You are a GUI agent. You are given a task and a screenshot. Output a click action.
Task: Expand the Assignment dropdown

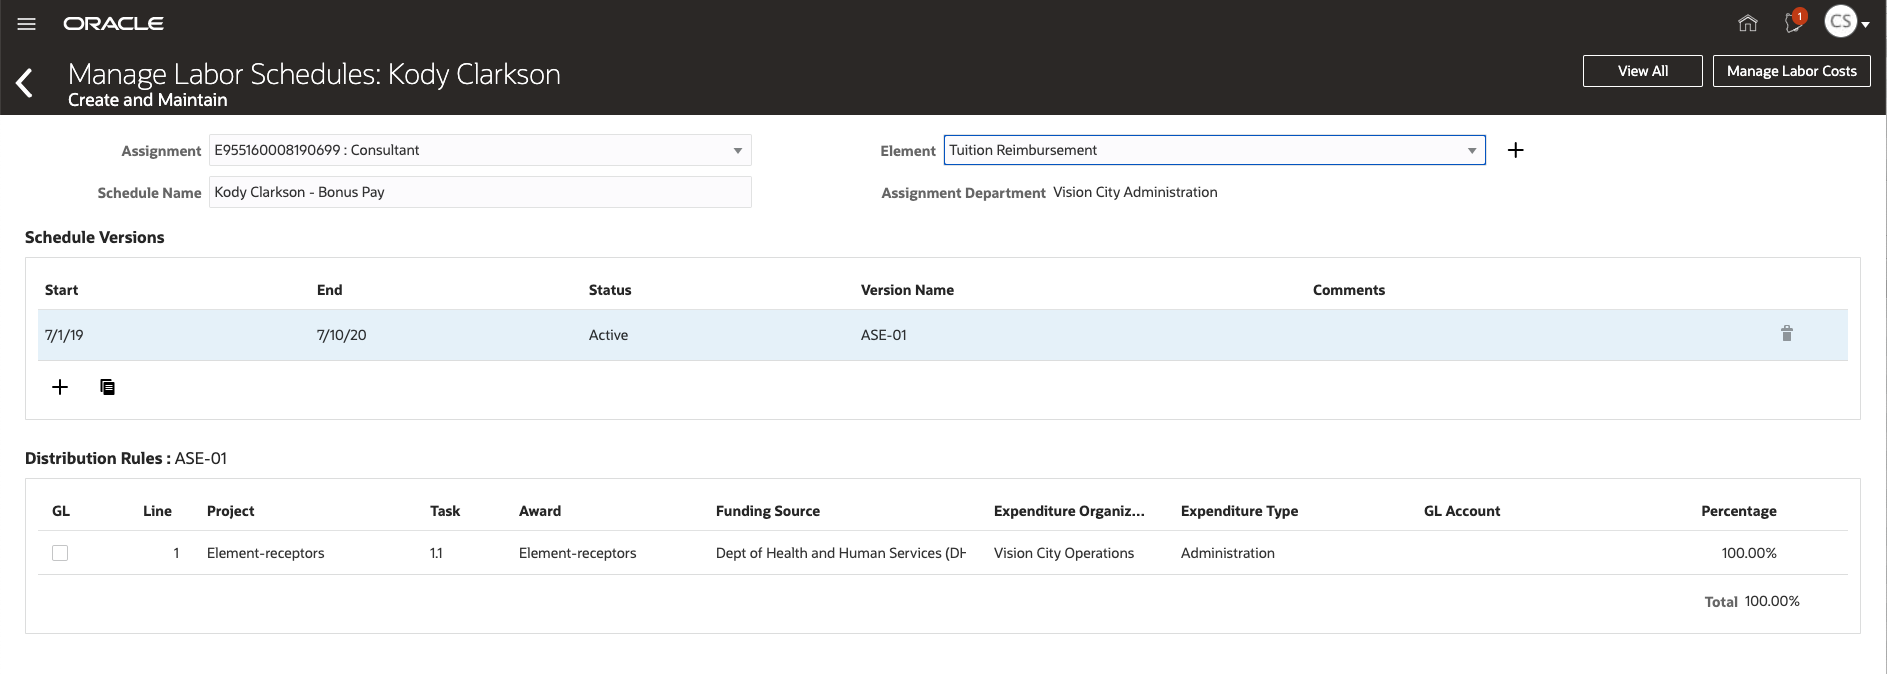click(737, 151)
